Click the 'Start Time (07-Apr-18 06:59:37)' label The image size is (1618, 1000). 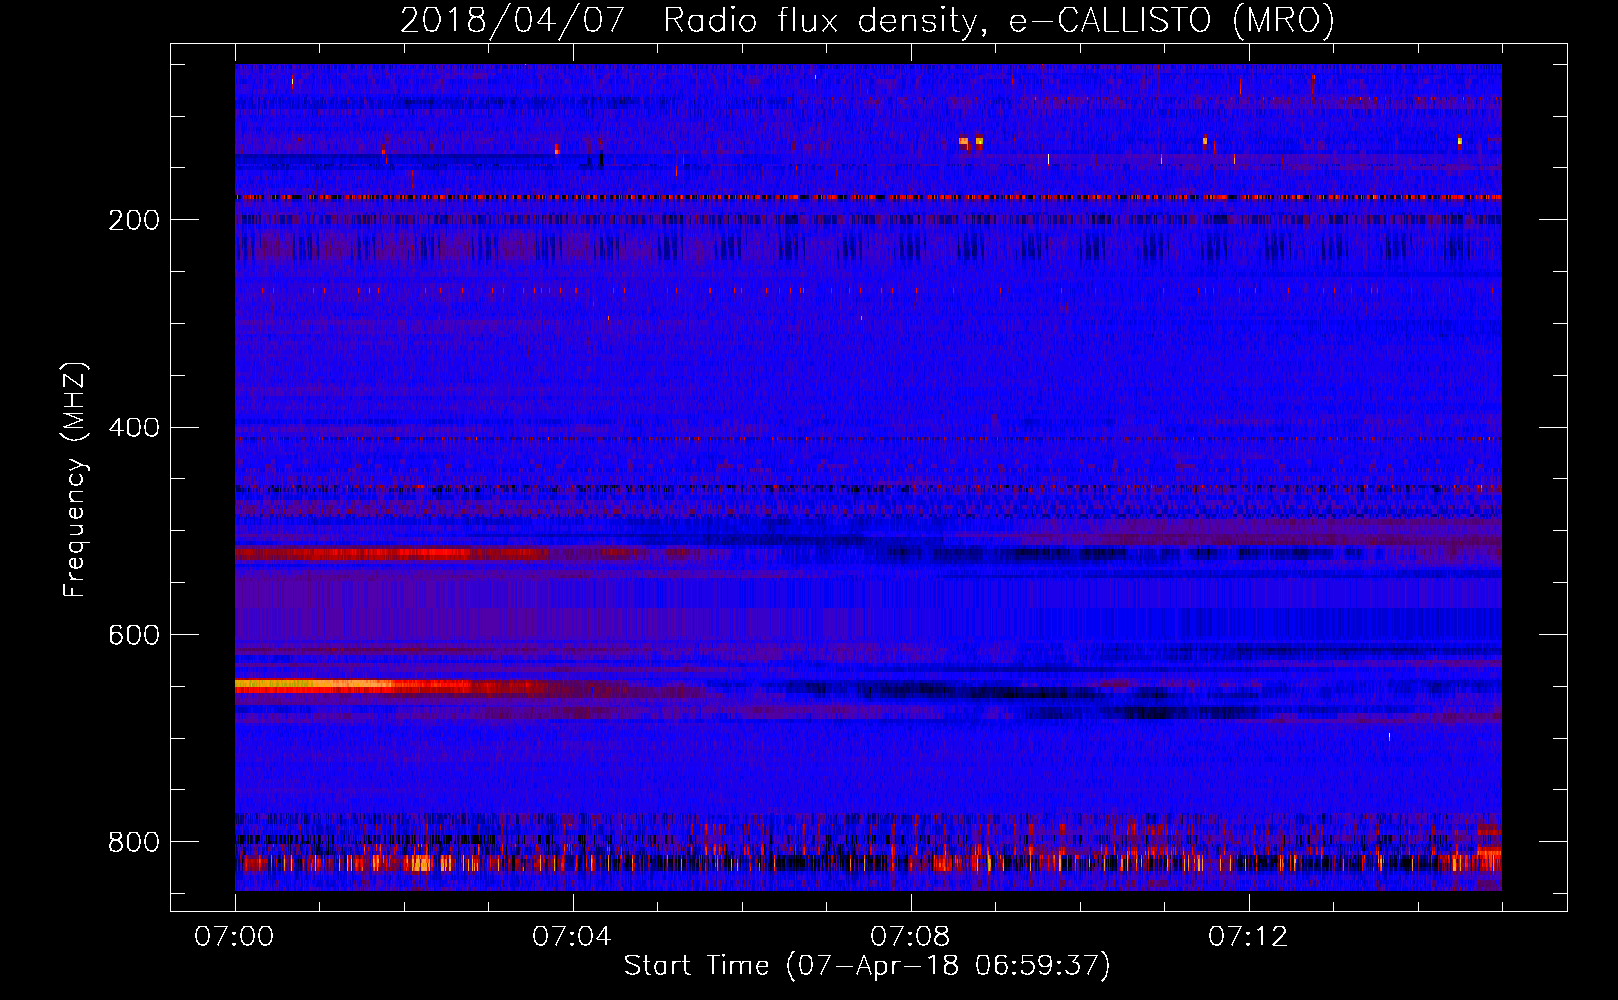(867, 966)
